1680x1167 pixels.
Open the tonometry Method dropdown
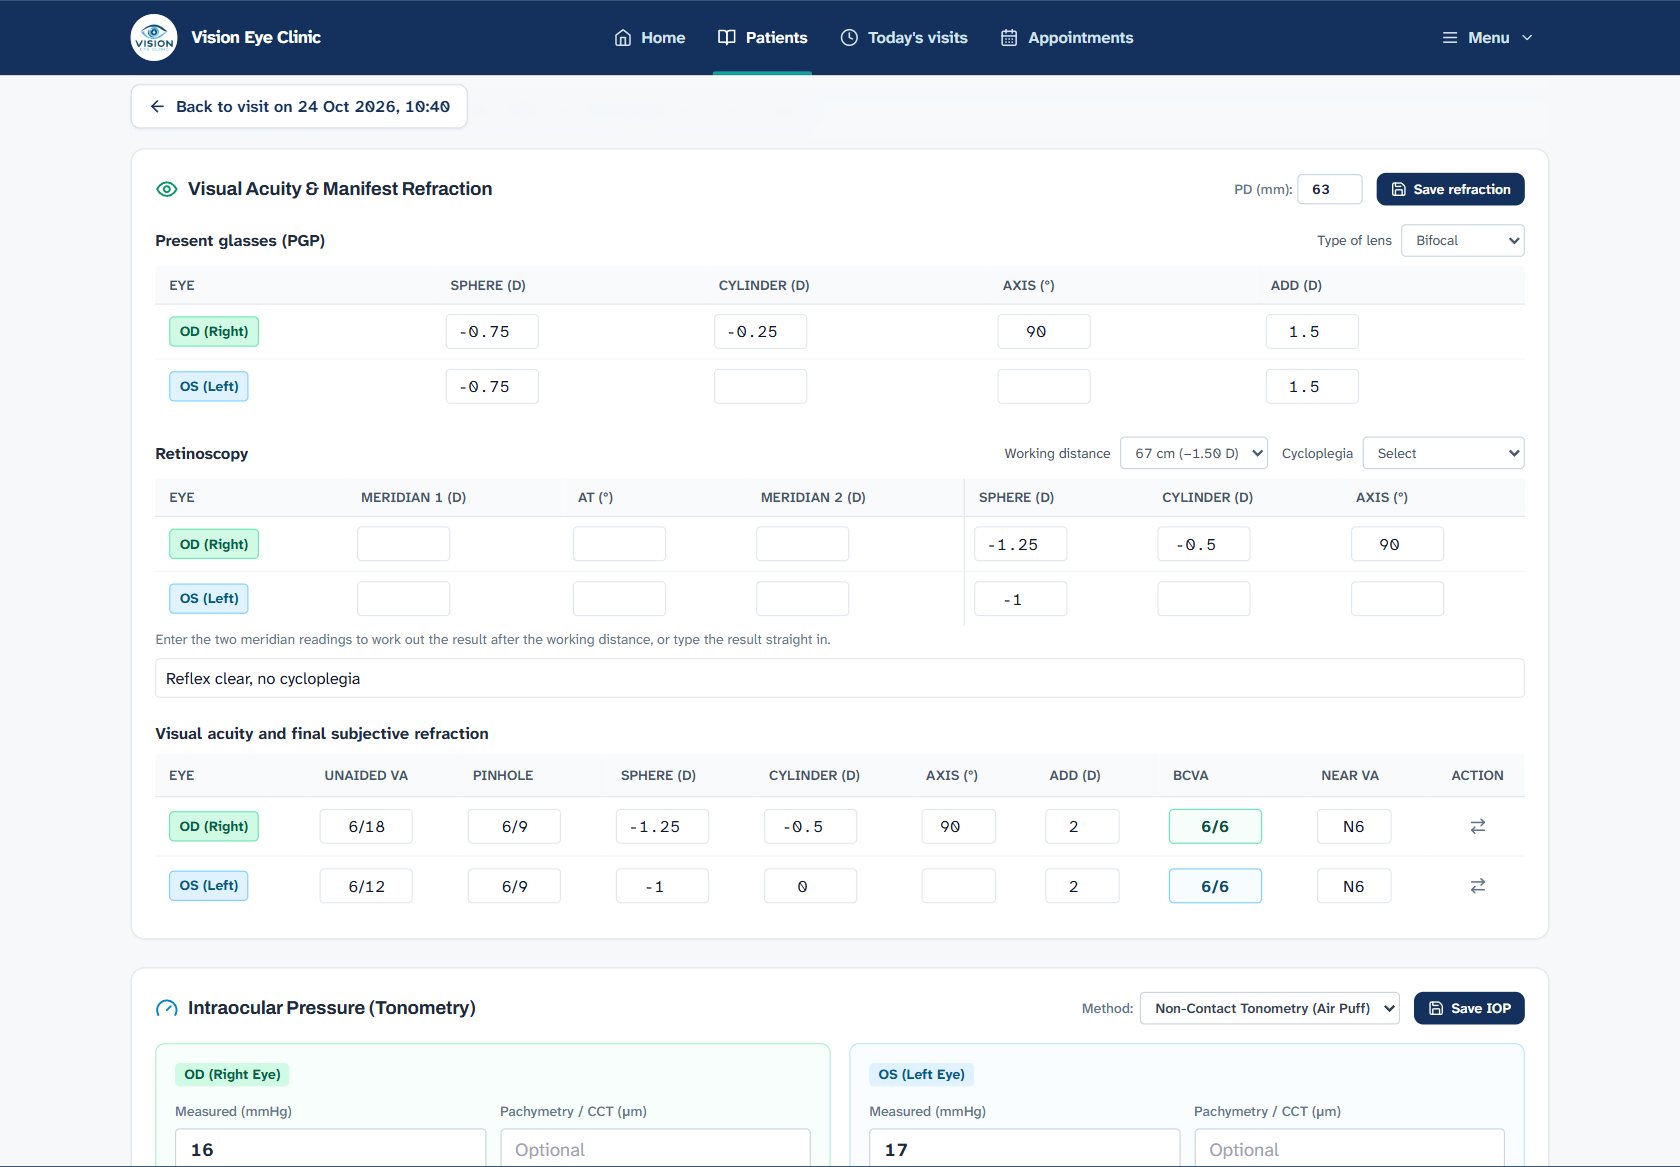(1270, 1008)
